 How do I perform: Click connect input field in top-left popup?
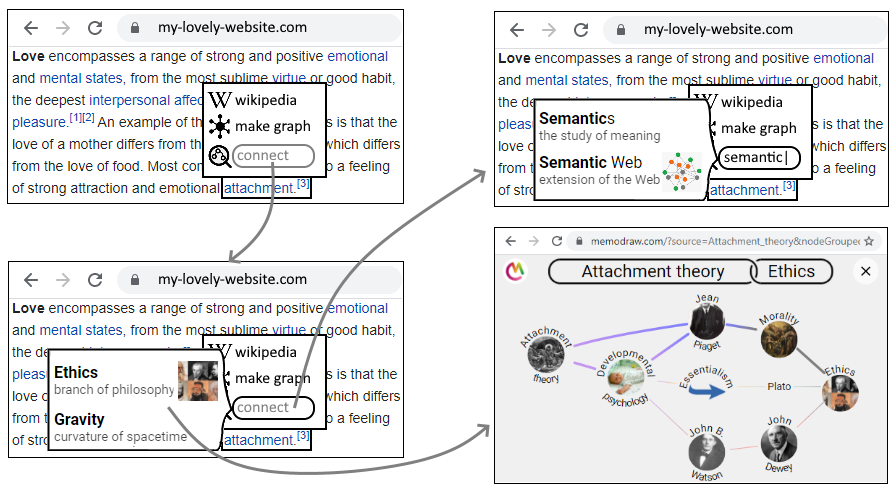[273, 155]
